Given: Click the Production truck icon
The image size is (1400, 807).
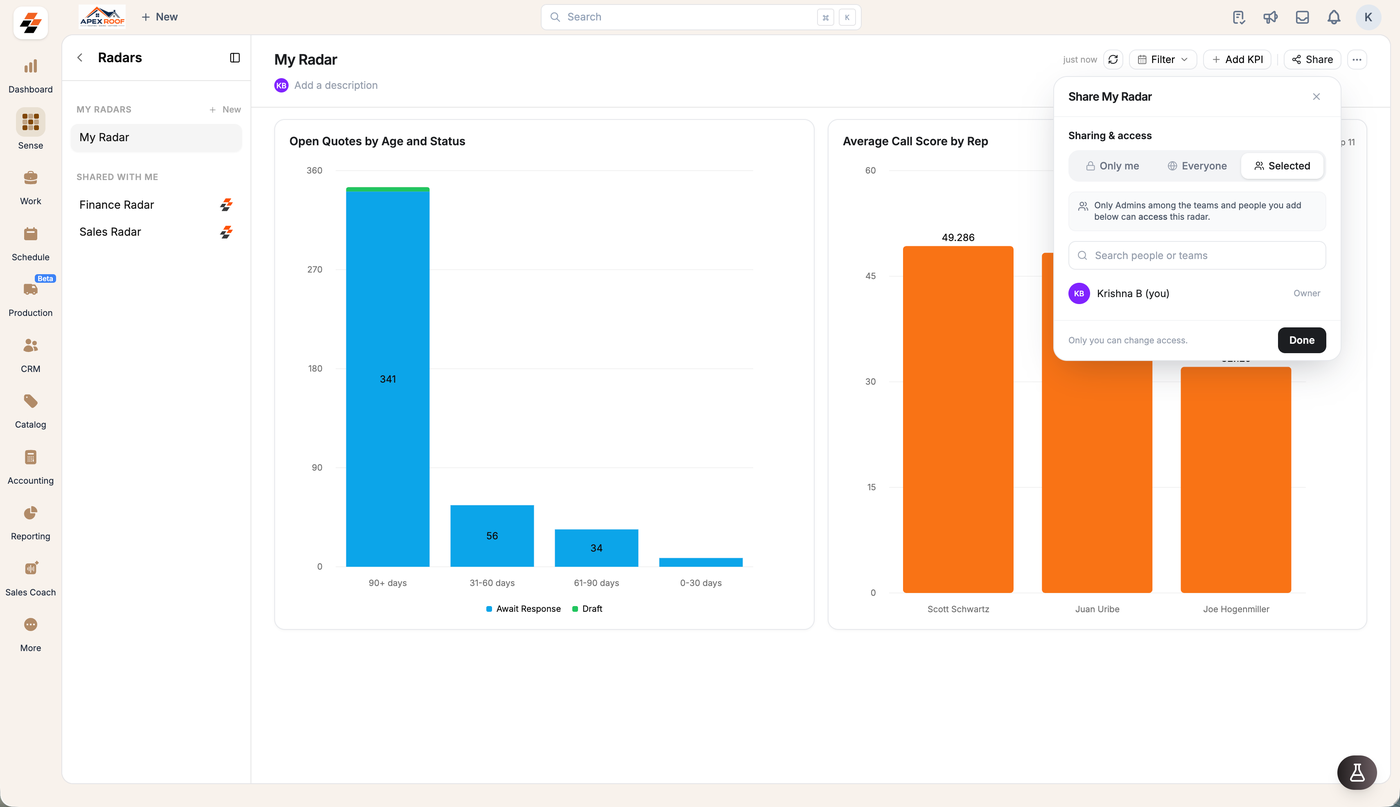Looking at the screenshot, I should click(x=30, y=289).
